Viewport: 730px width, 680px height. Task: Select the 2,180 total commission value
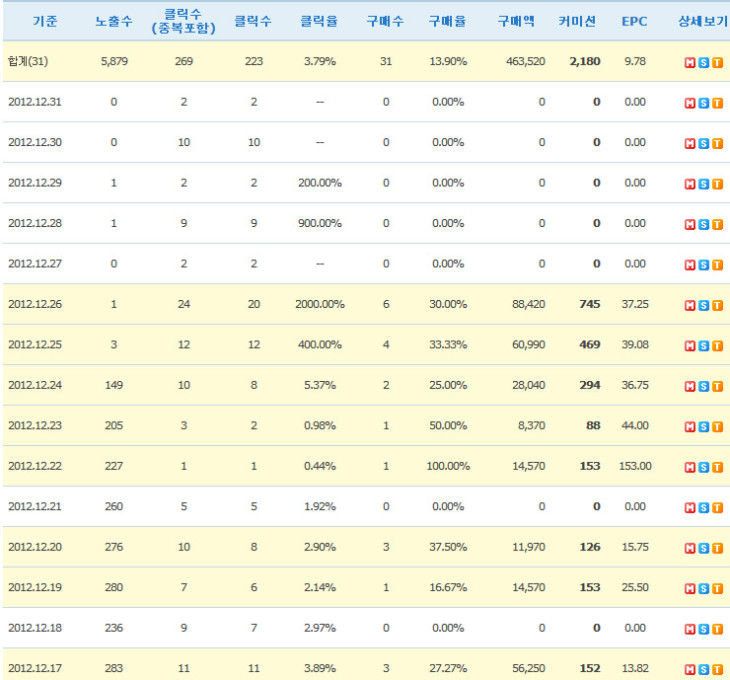(584, 62)
